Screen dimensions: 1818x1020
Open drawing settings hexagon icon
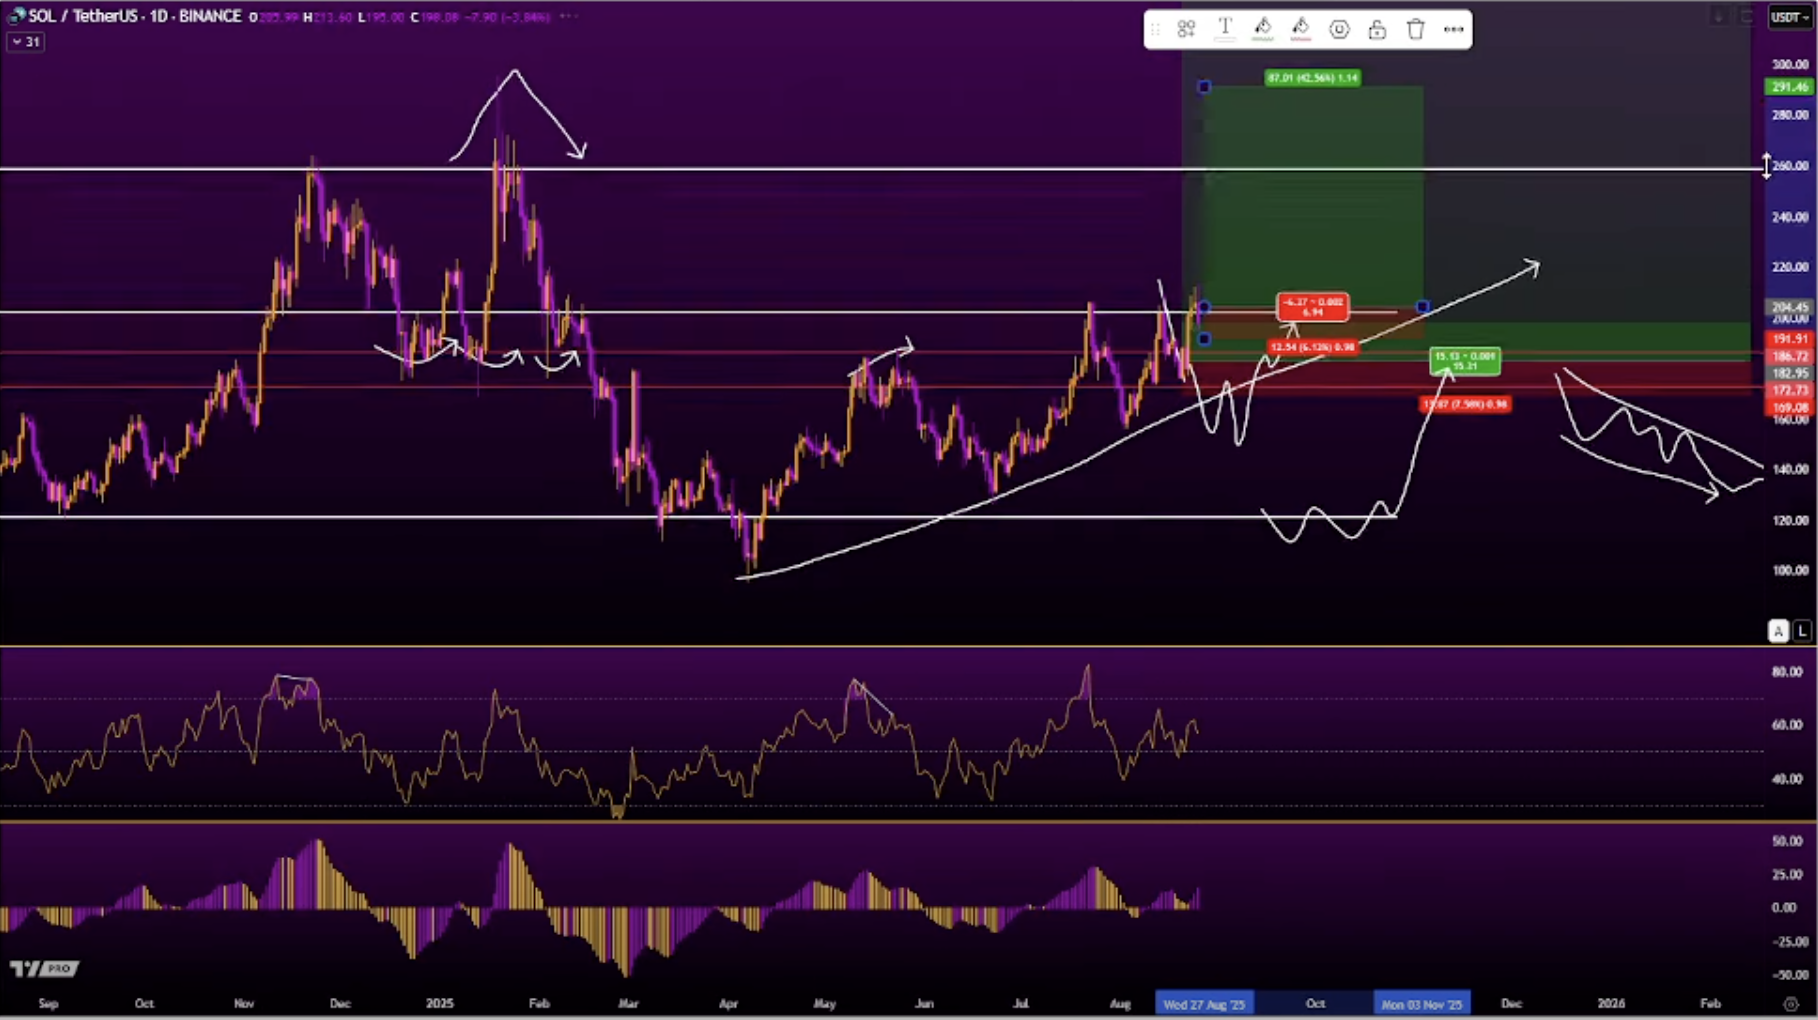click(x=1339, y=30)
